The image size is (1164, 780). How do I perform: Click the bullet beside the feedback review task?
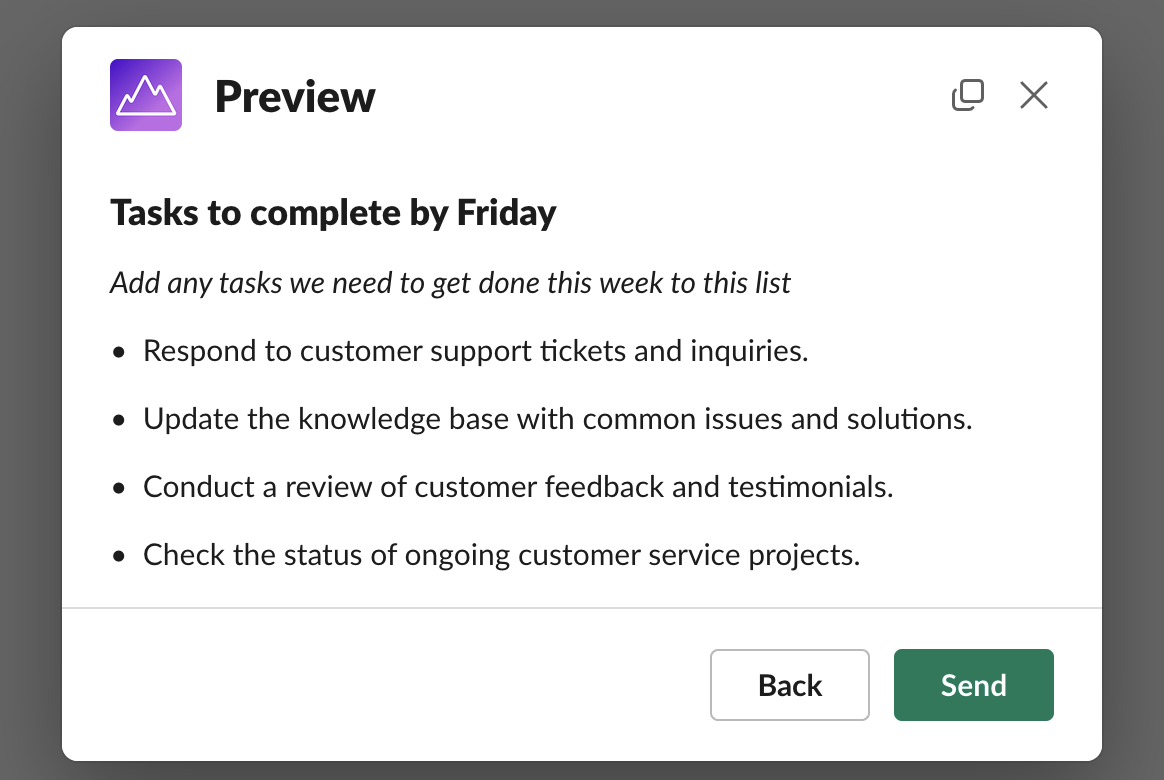(x=120, y=487)
